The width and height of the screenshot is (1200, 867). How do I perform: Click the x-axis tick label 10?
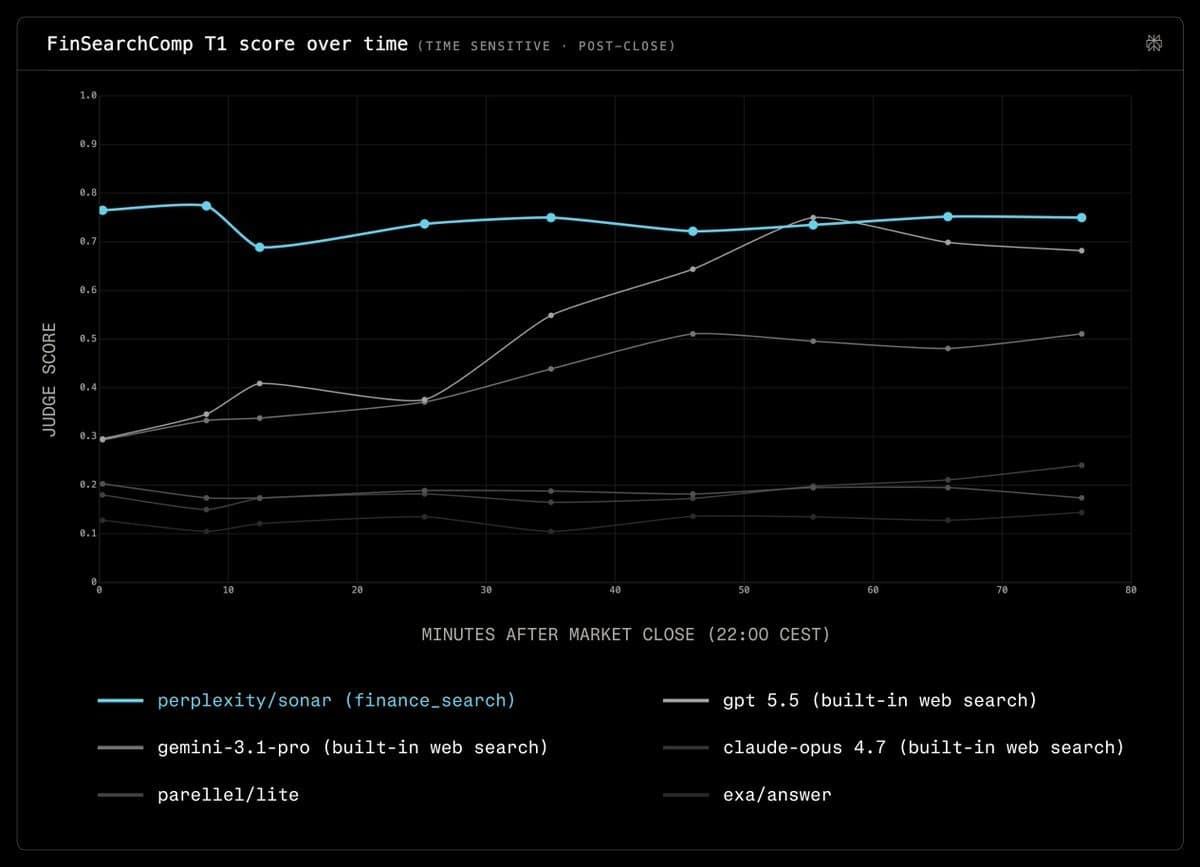click(228, 590)
